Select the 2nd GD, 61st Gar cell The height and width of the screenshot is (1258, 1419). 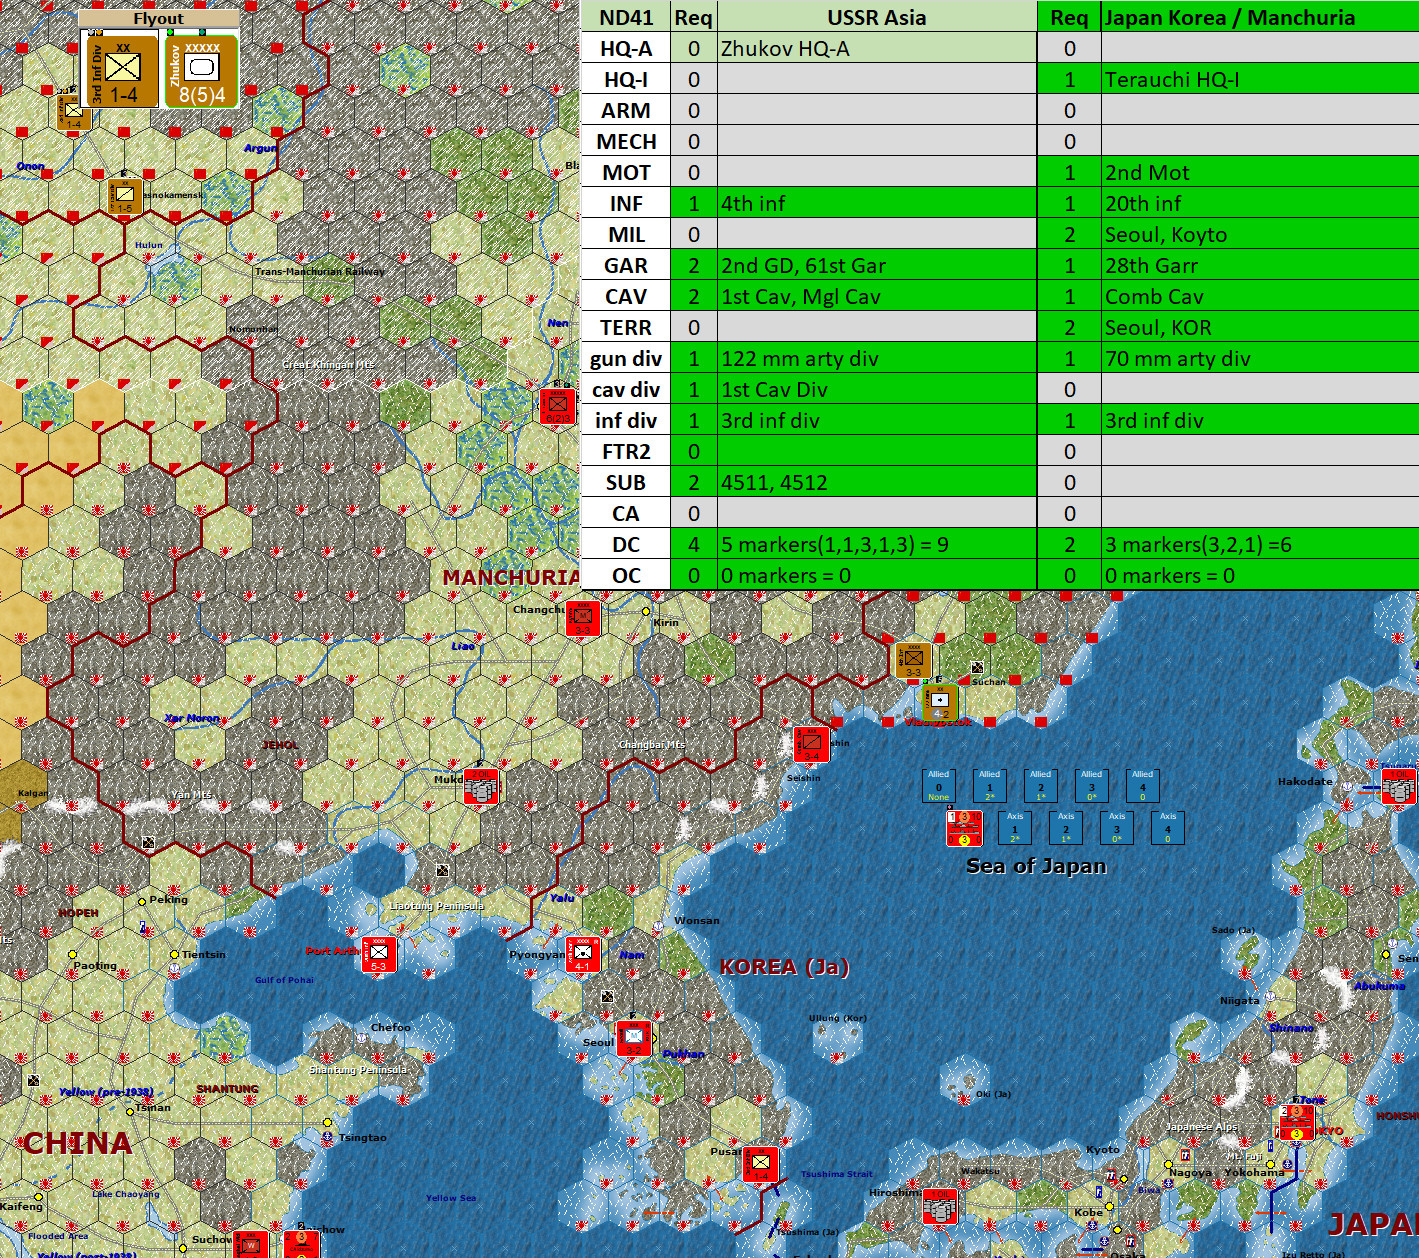point(877,265)
